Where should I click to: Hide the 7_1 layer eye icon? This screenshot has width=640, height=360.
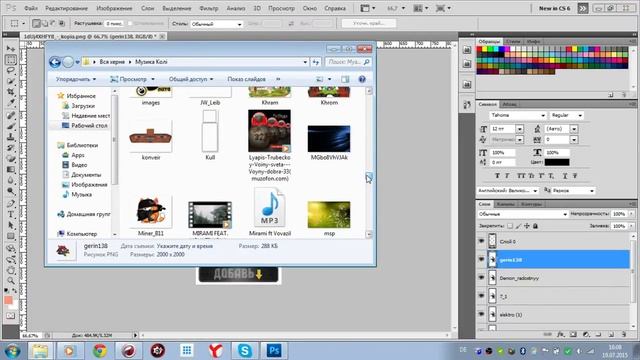click(x=481, y=296)
